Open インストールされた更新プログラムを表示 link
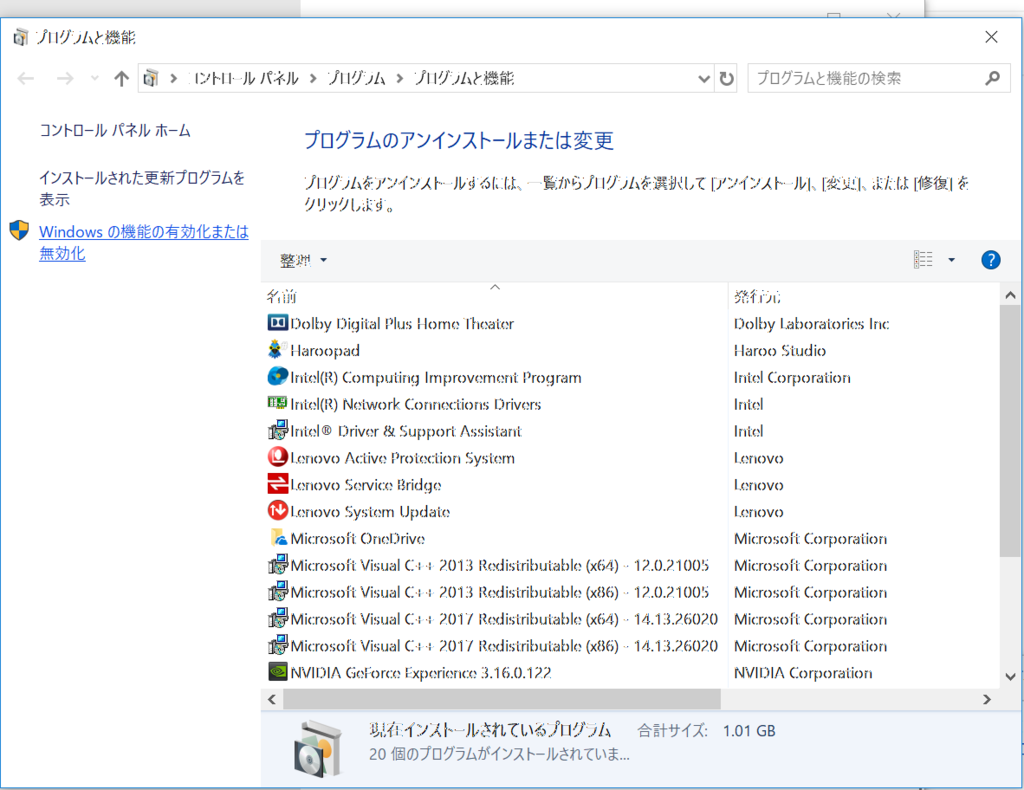1024x790 pixels. tap(142, 188)
